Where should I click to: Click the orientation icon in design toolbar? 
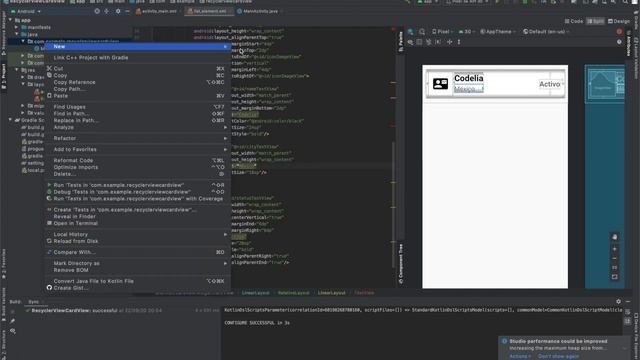[422, 31]
